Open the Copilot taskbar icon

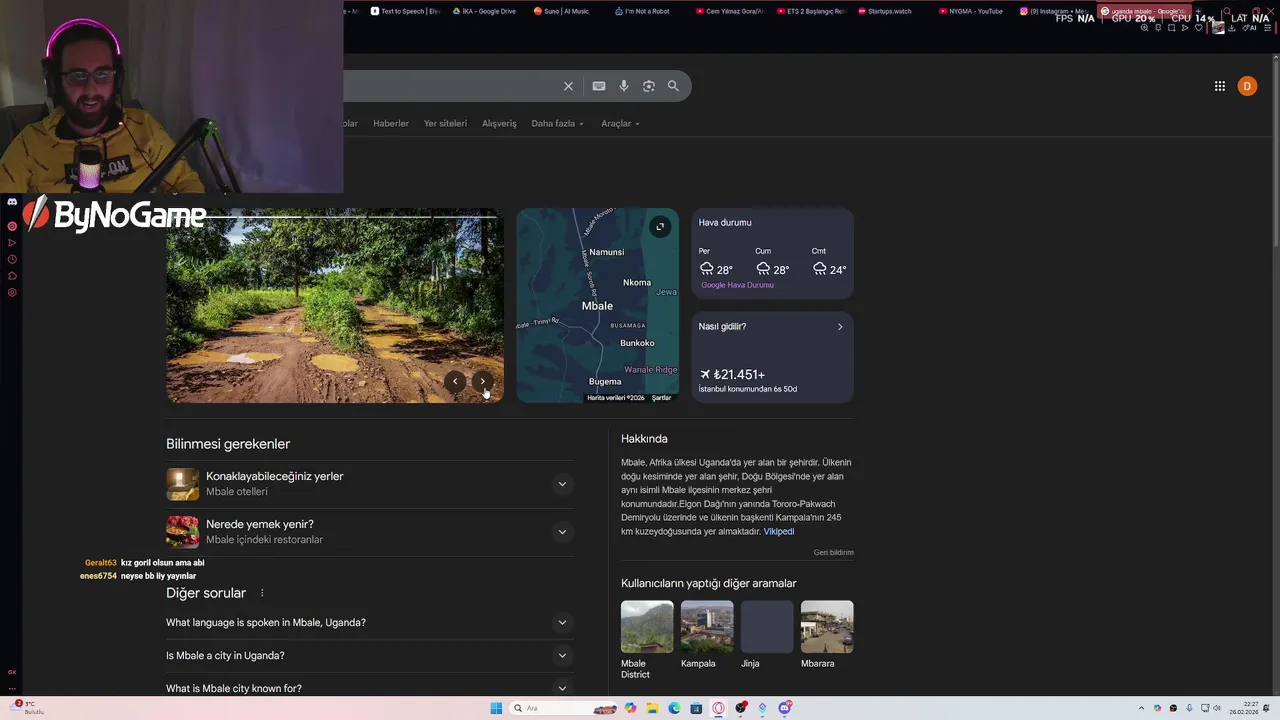[630, 708]
